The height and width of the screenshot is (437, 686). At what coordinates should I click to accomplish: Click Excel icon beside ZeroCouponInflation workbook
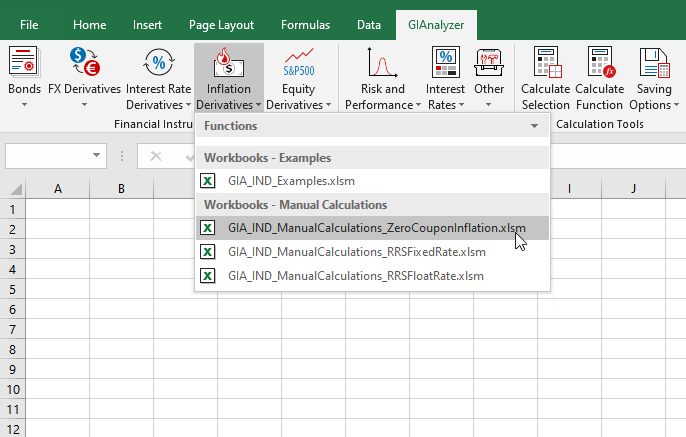pos(208,228)
